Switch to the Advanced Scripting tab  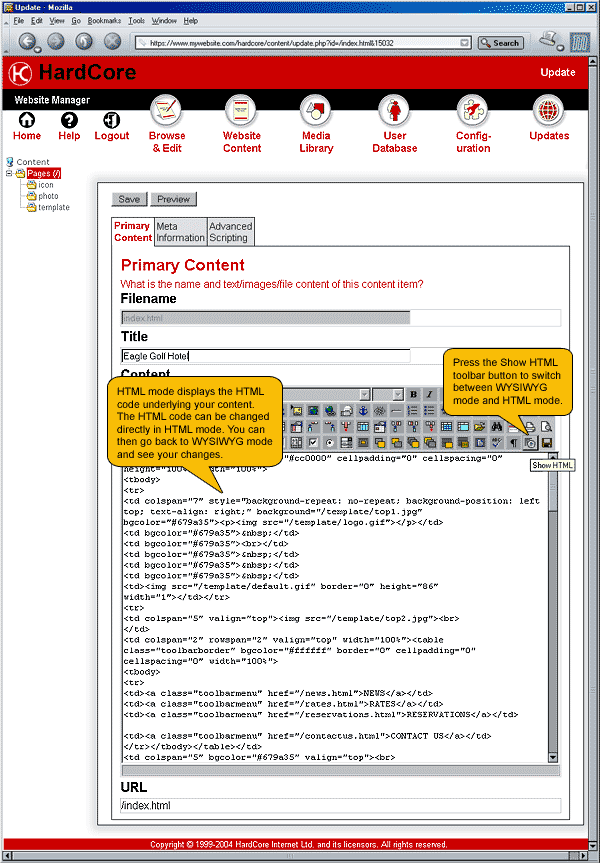pyautogui.click(x=231, y=232)
